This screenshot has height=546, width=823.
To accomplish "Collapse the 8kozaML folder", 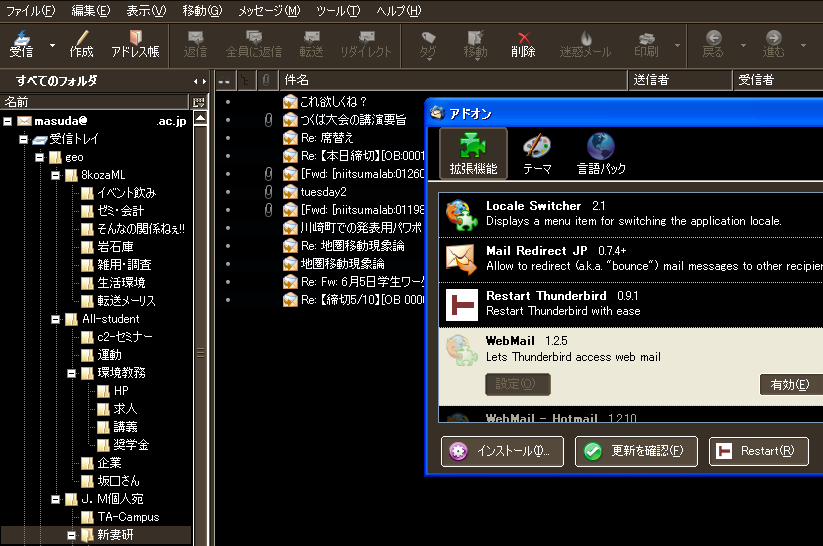I will [56, 175].
